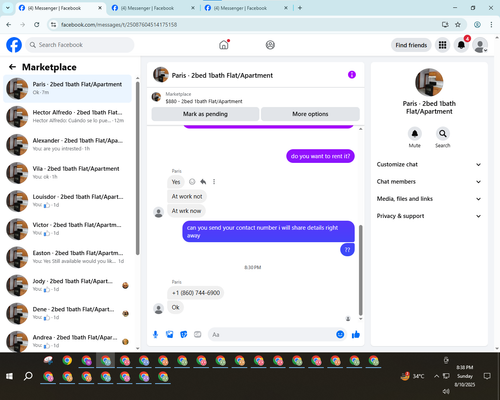Open conversation info purple icon
Image resolution: width=500 pixels, height=400 pixels.
click(x=352, y=75)
